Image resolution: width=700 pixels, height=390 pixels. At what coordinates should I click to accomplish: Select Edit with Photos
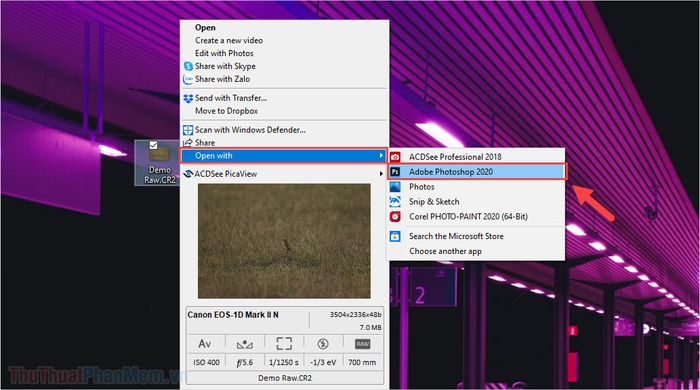[224, 53]
